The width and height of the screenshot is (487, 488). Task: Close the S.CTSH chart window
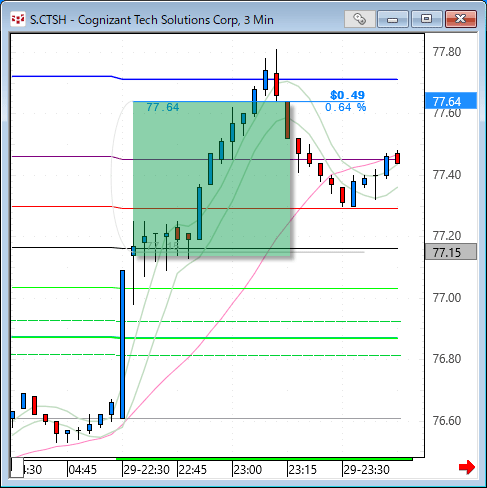point(461,19)
